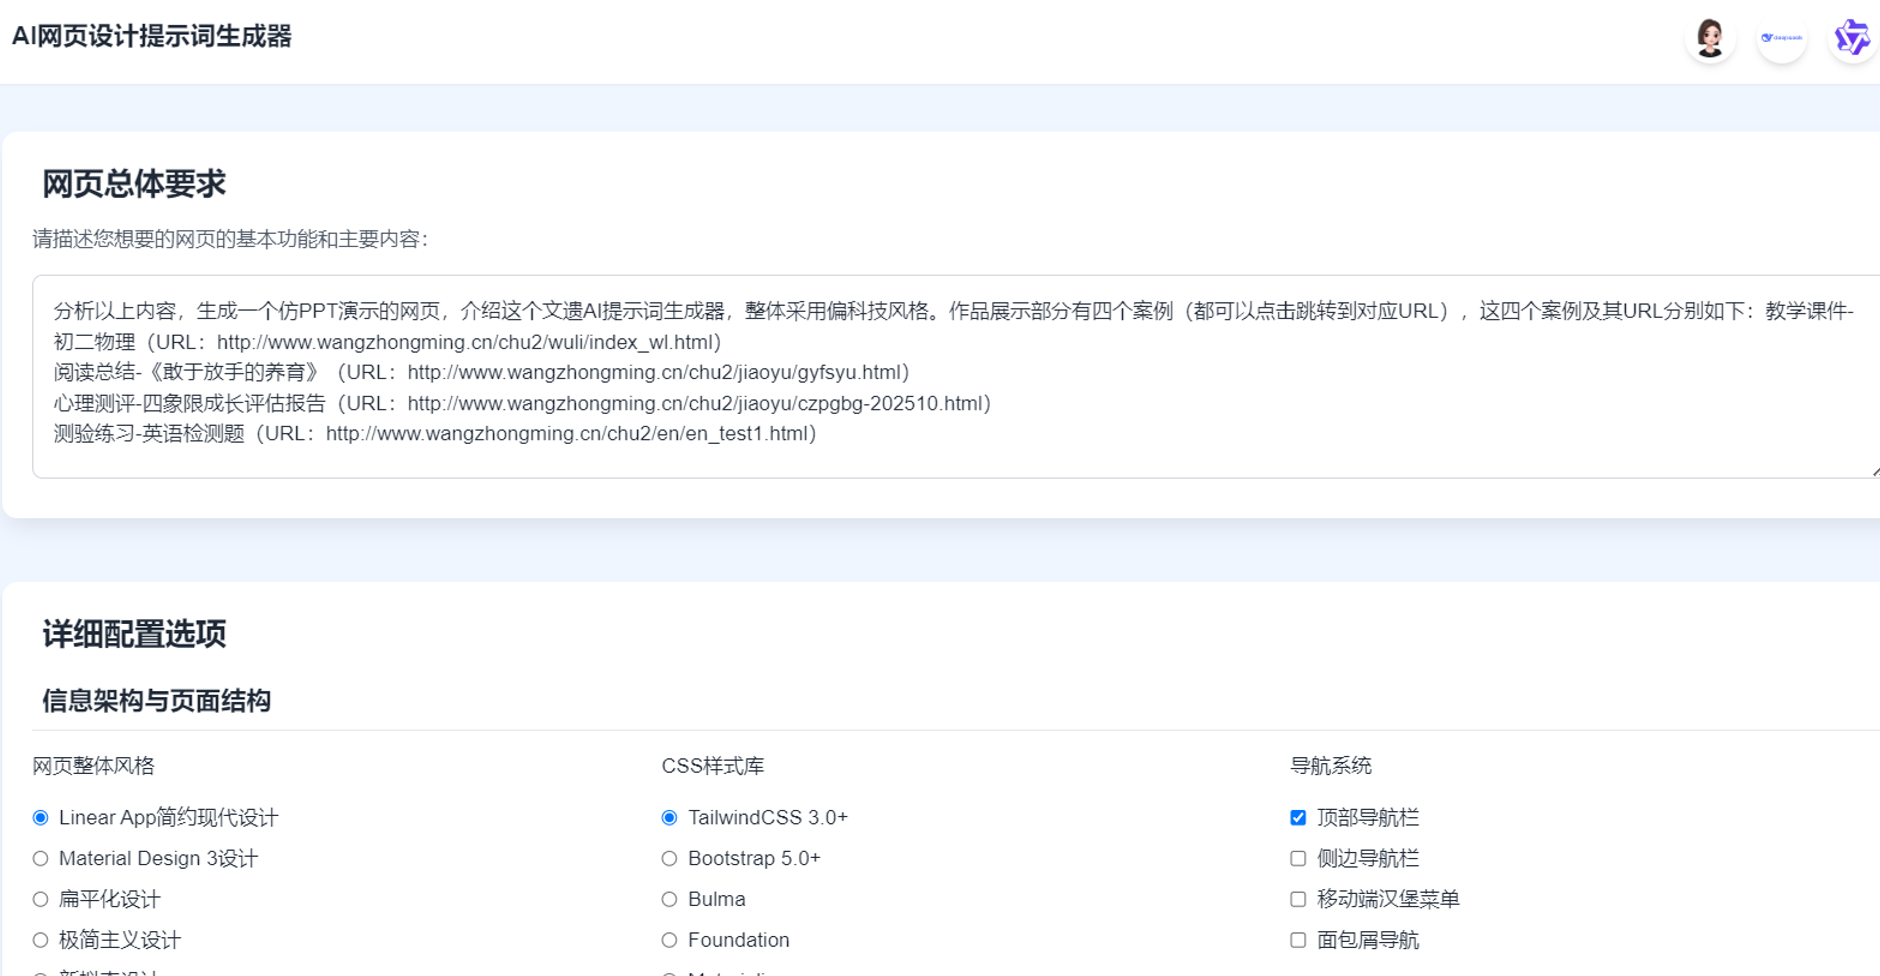Click the AI网页设计提示词生成器 title
Image resolution: width=1880 pixels, height=976 pixels.
click(152, 38)
